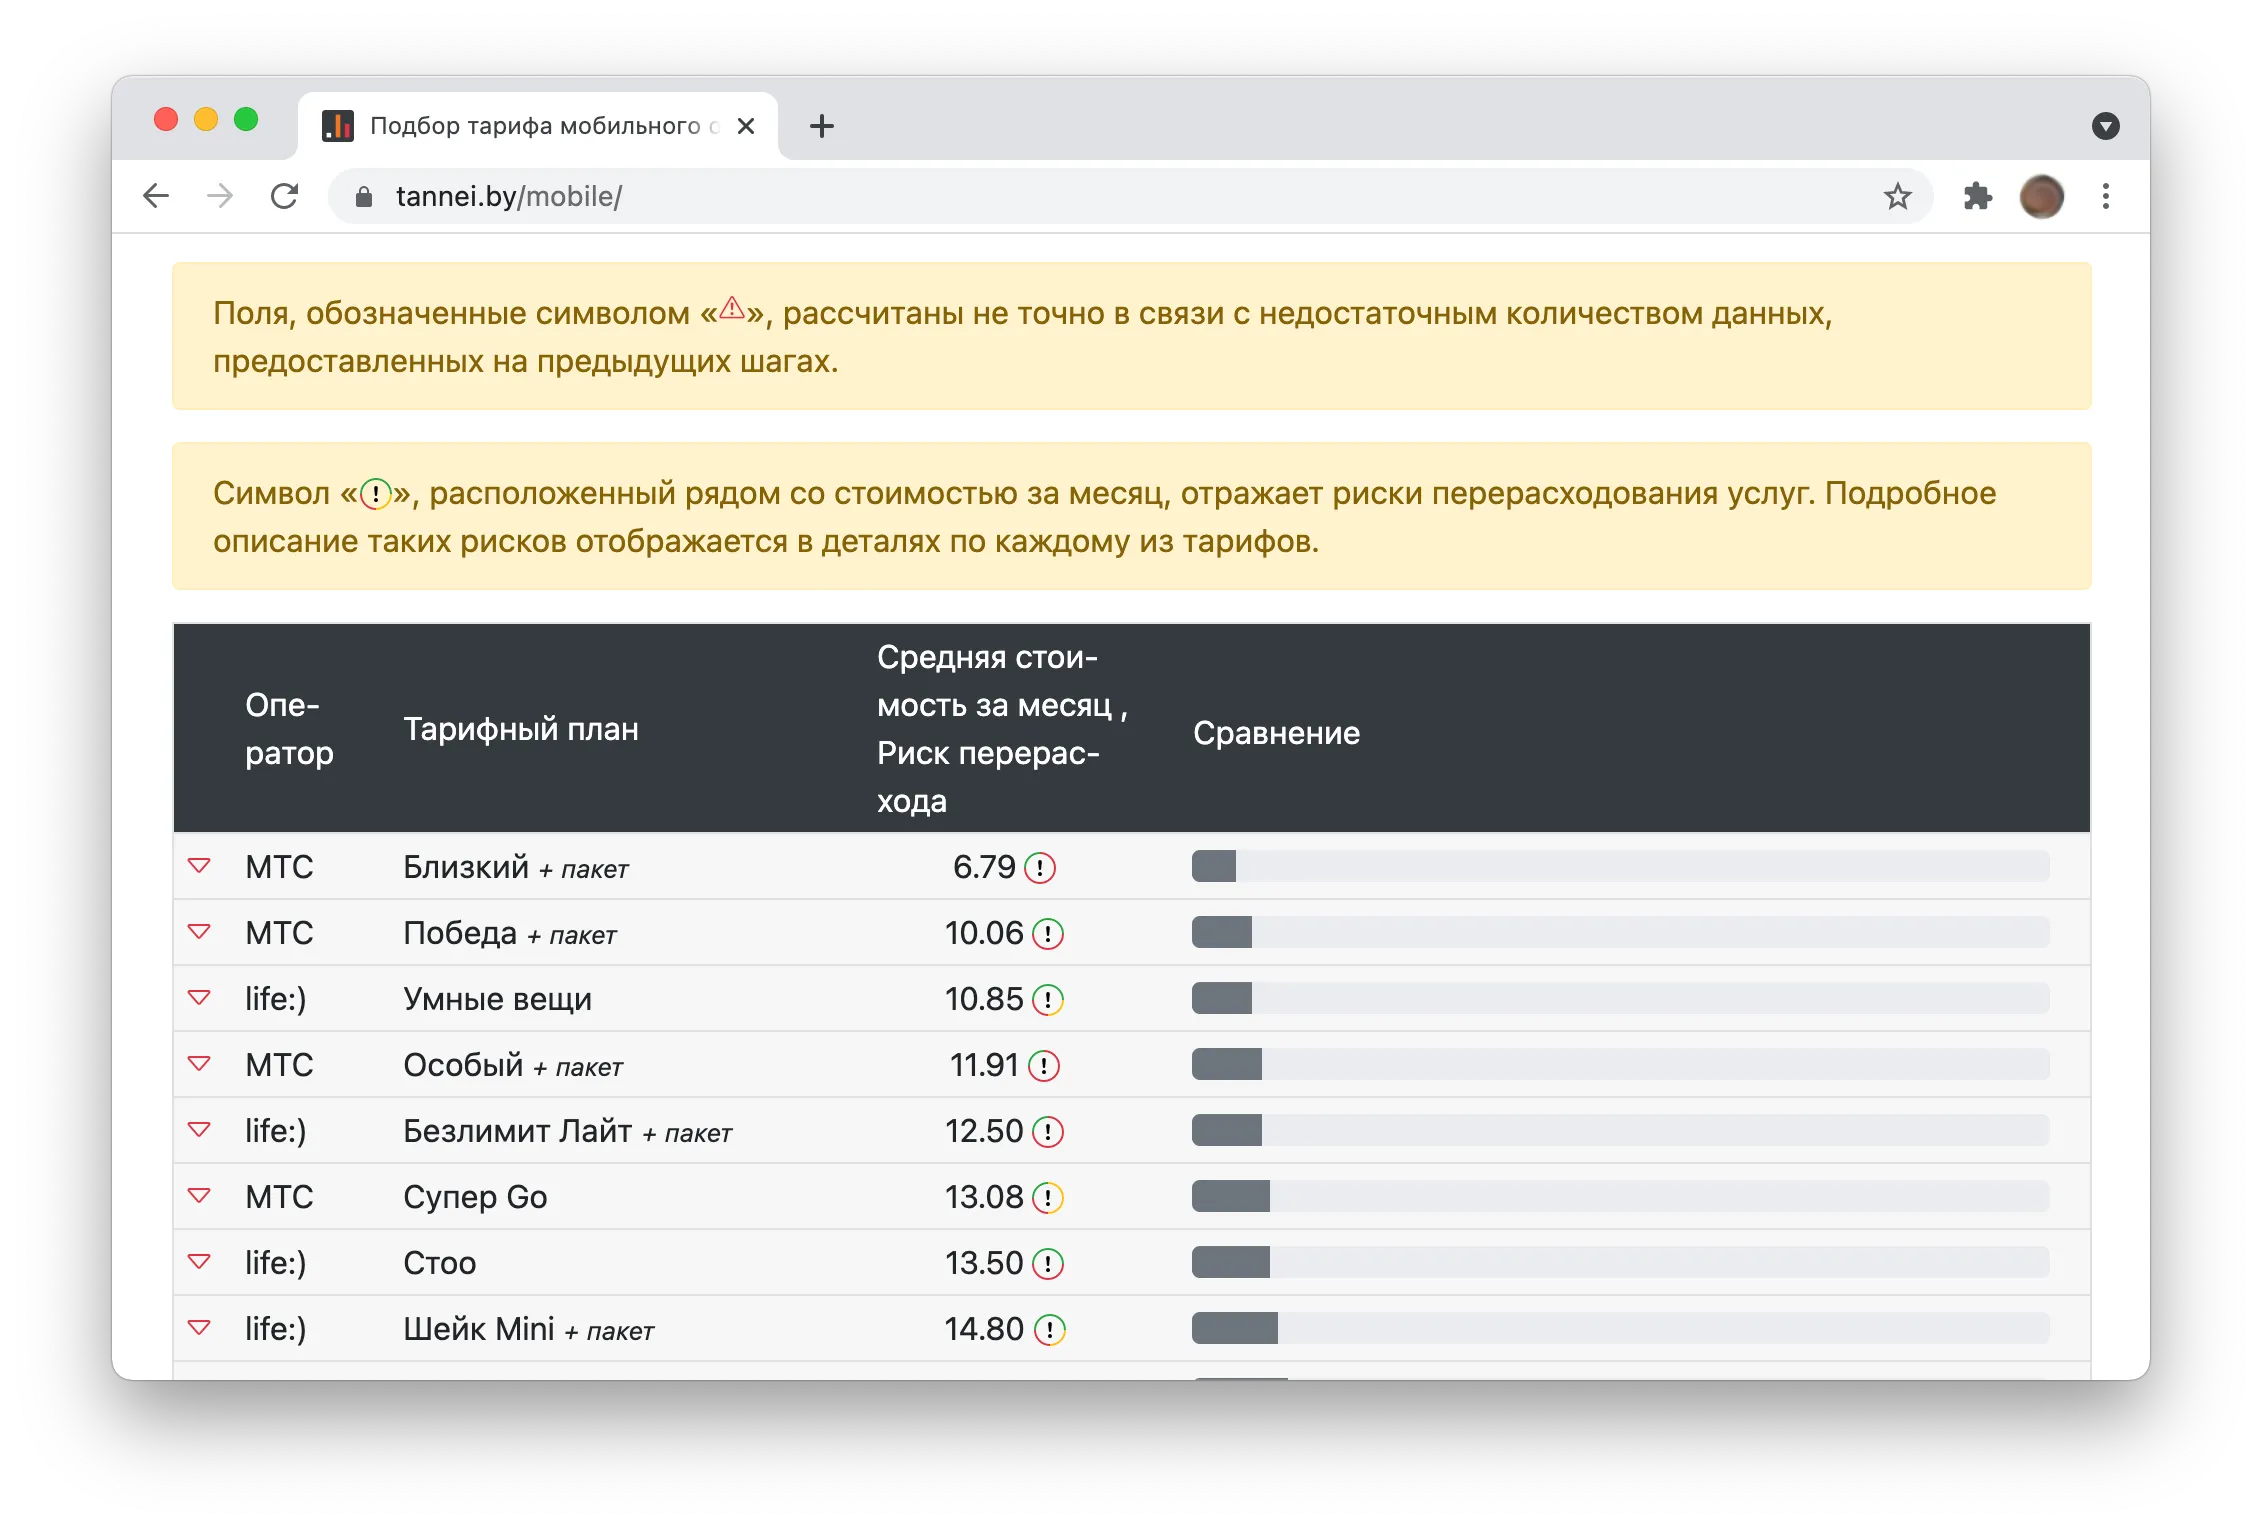This screenshot has width=2262, height=1528.
Task: Select the Подбор тарифа мобильного tab
Action: 537,126
